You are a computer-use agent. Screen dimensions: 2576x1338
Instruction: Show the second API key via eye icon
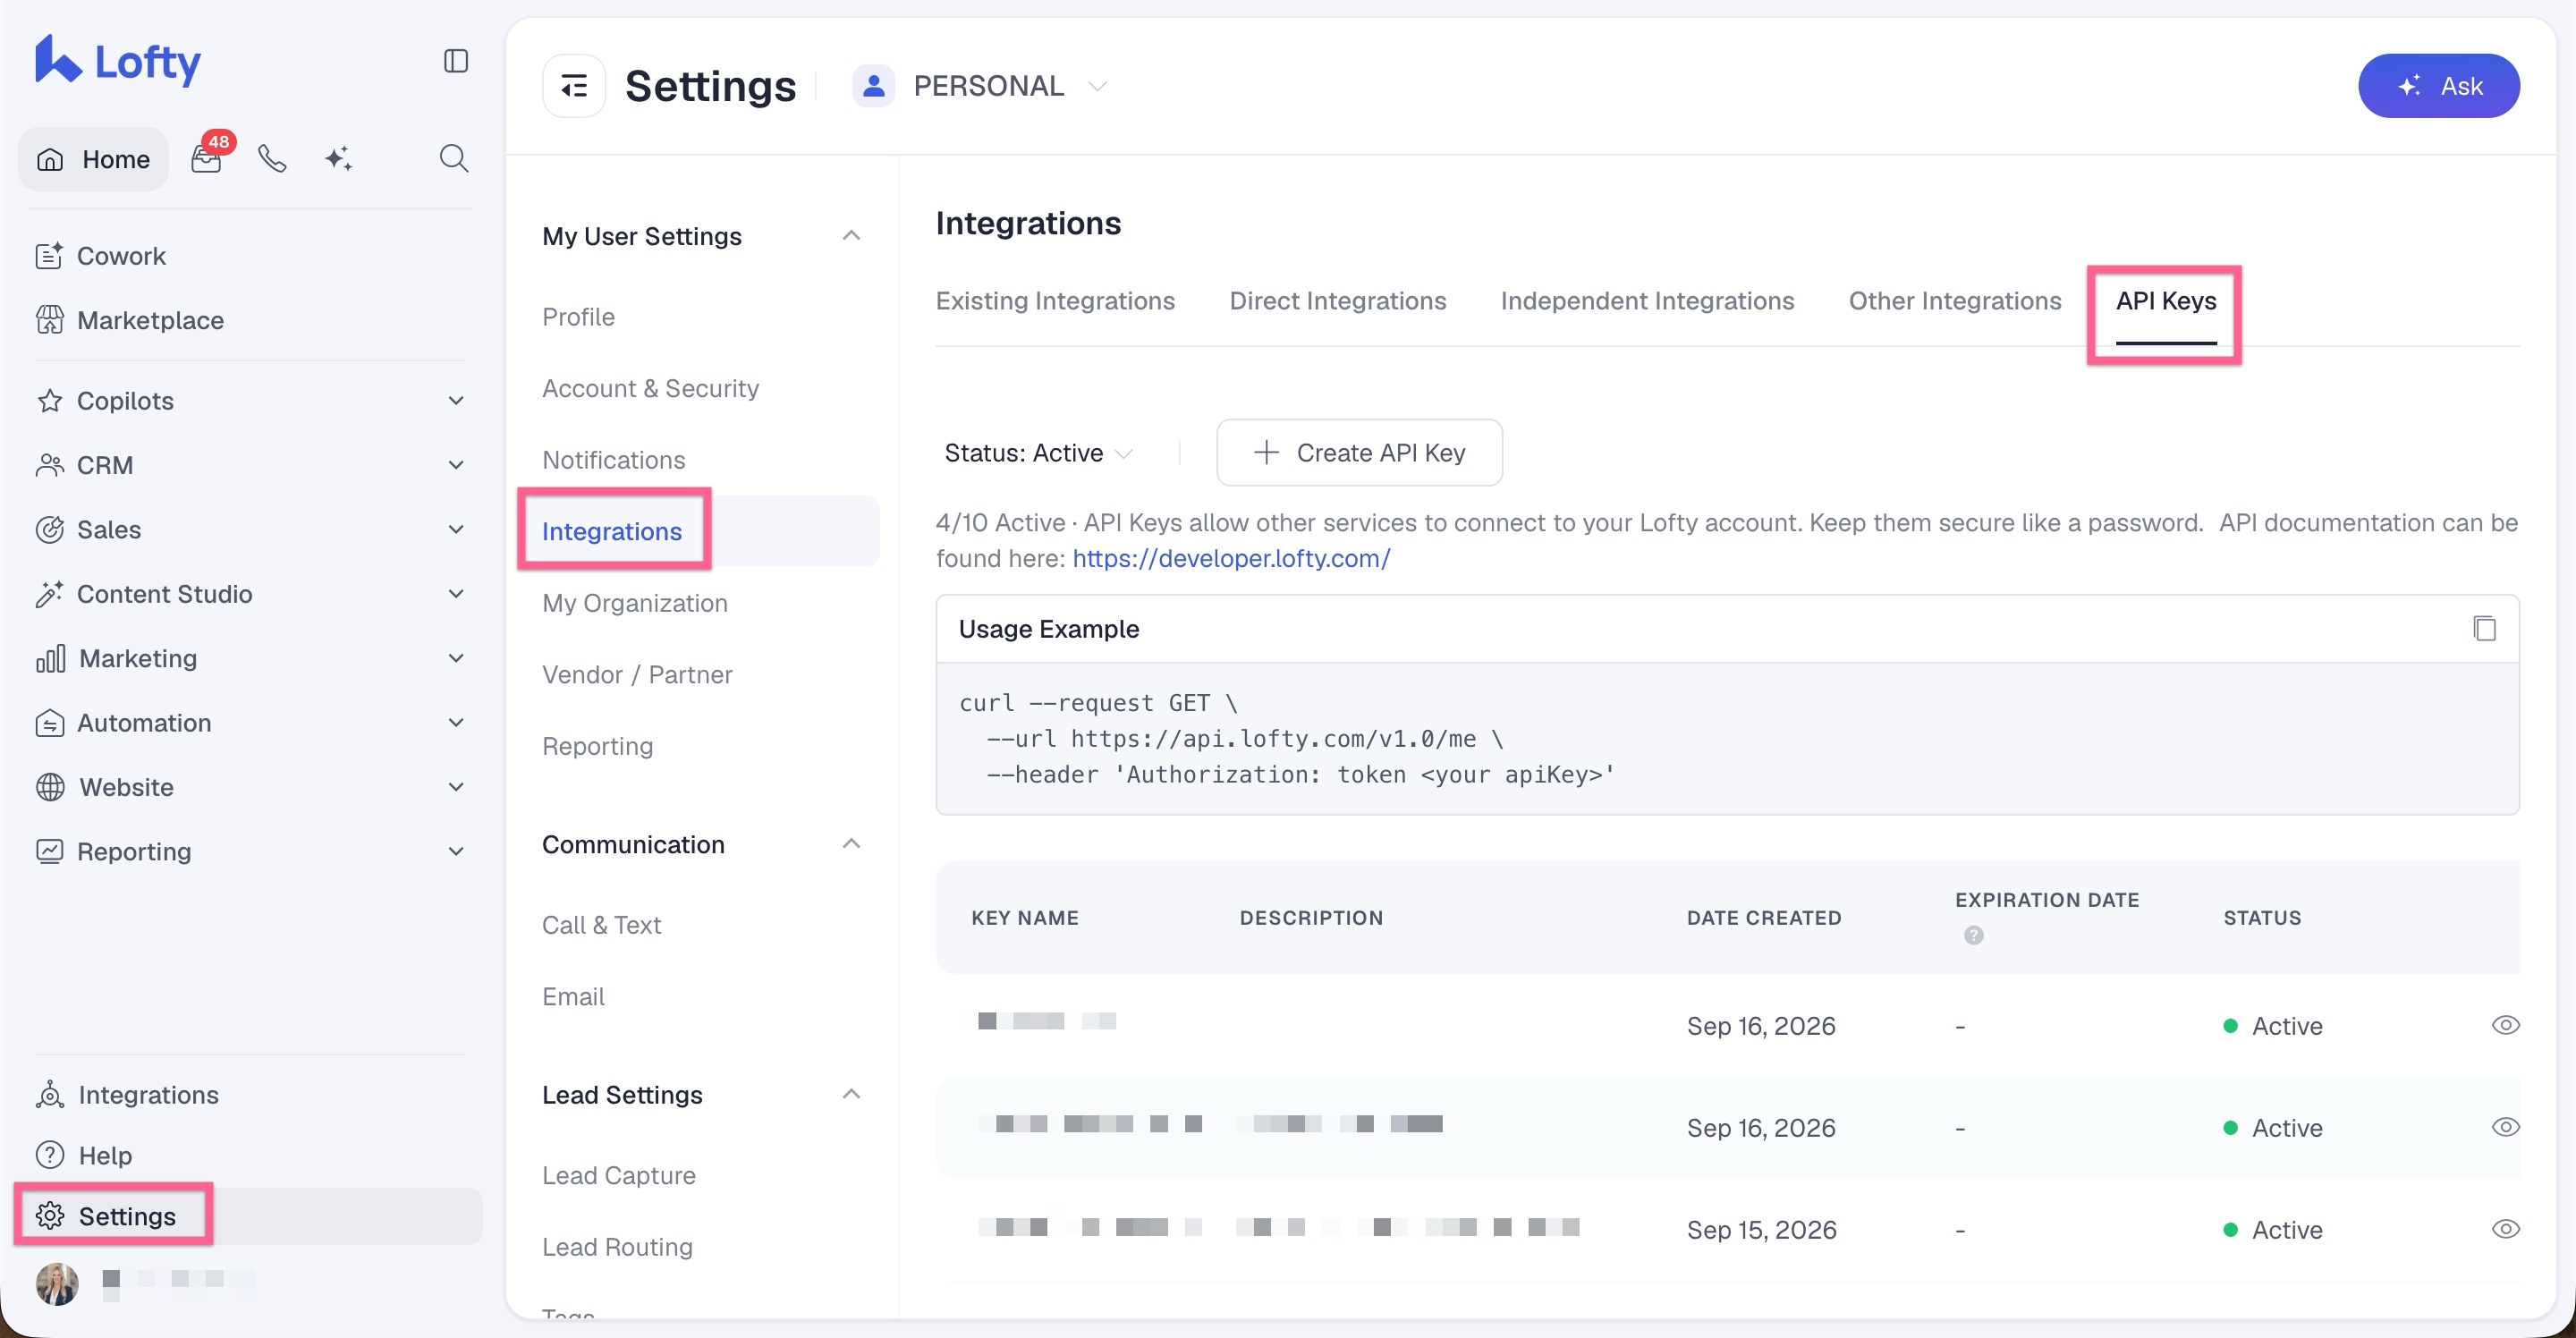[2505, 1127]
